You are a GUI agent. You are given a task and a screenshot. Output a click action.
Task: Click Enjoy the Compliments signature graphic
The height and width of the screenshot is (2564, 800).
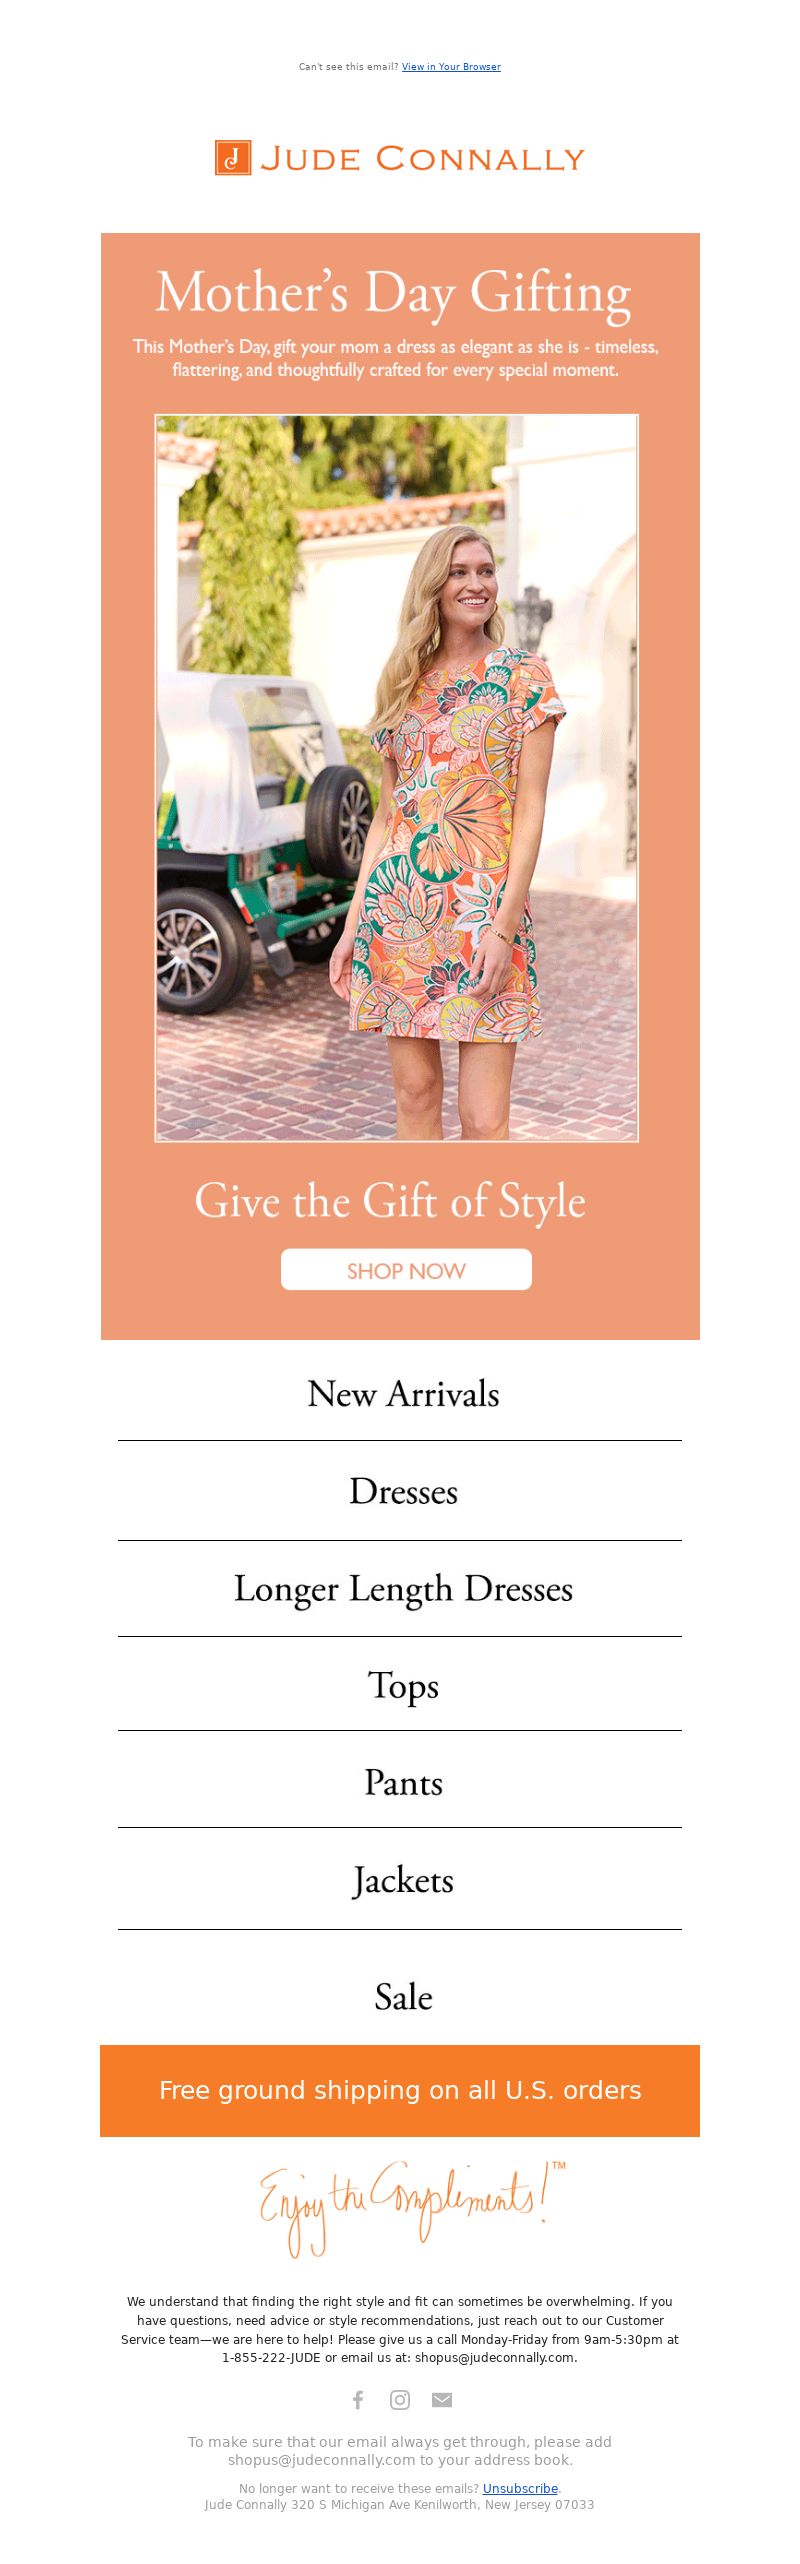(412, 2208)
